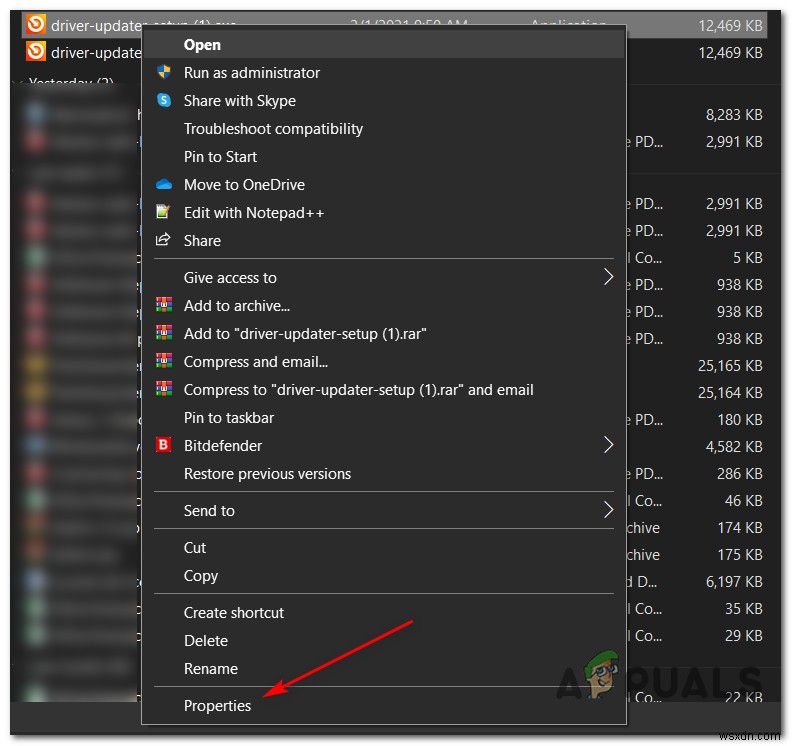Click the Notepad++ icon in menu
The image size is (792, 746).
point(163,212)
